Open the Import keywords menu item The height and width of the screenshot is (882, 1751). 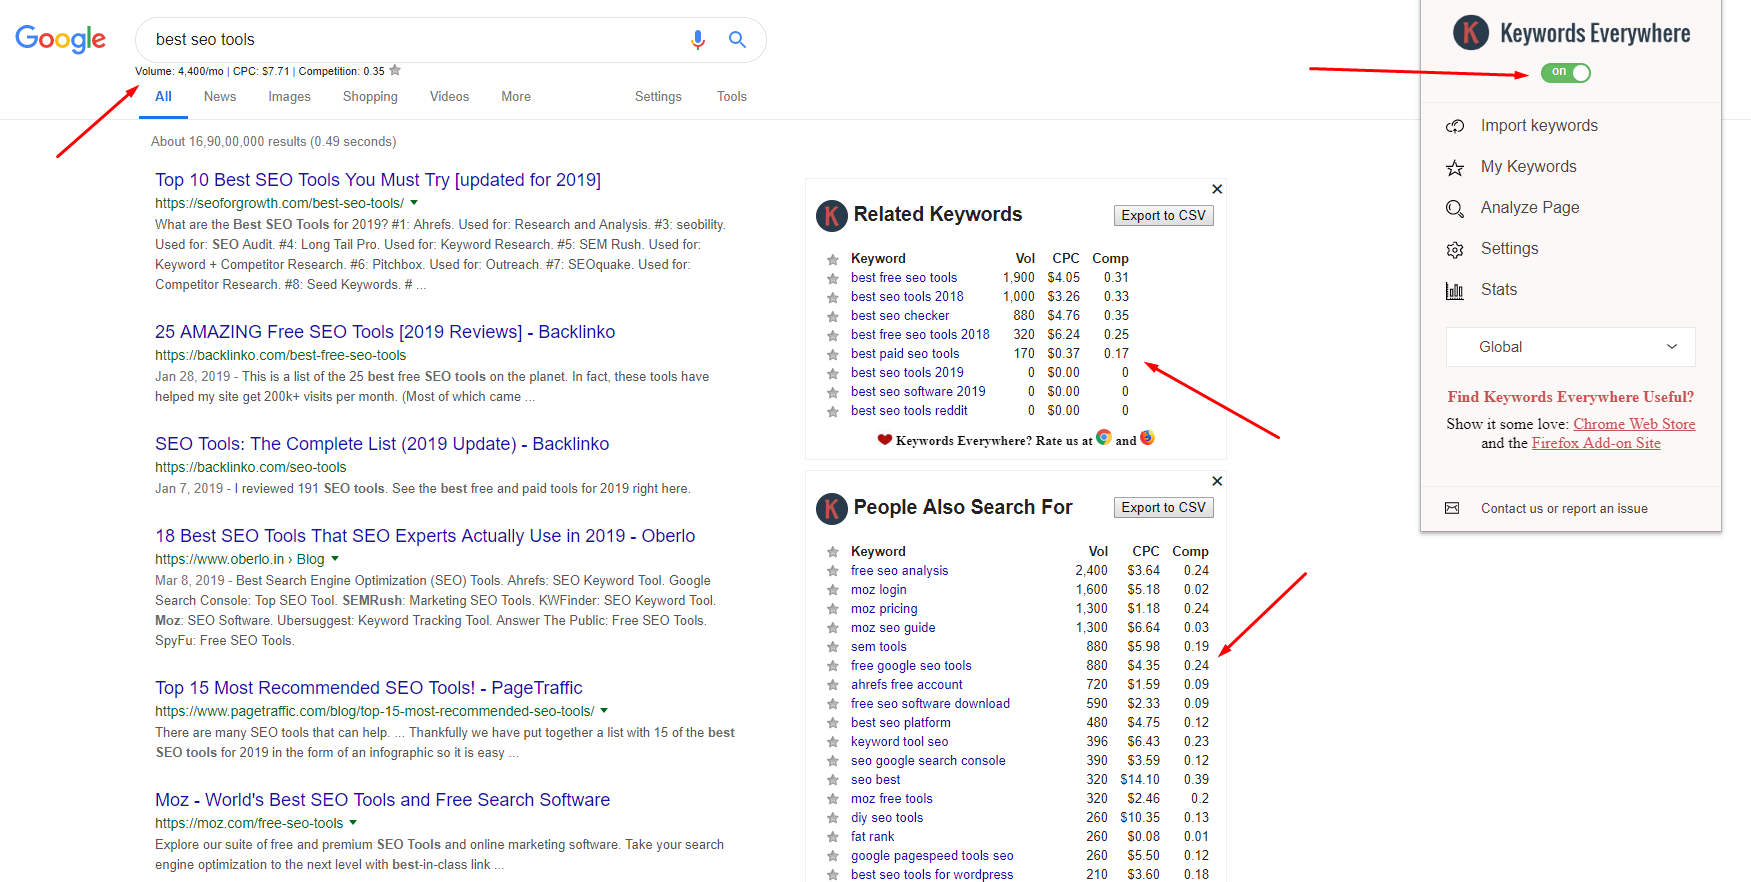point(1539,126)
